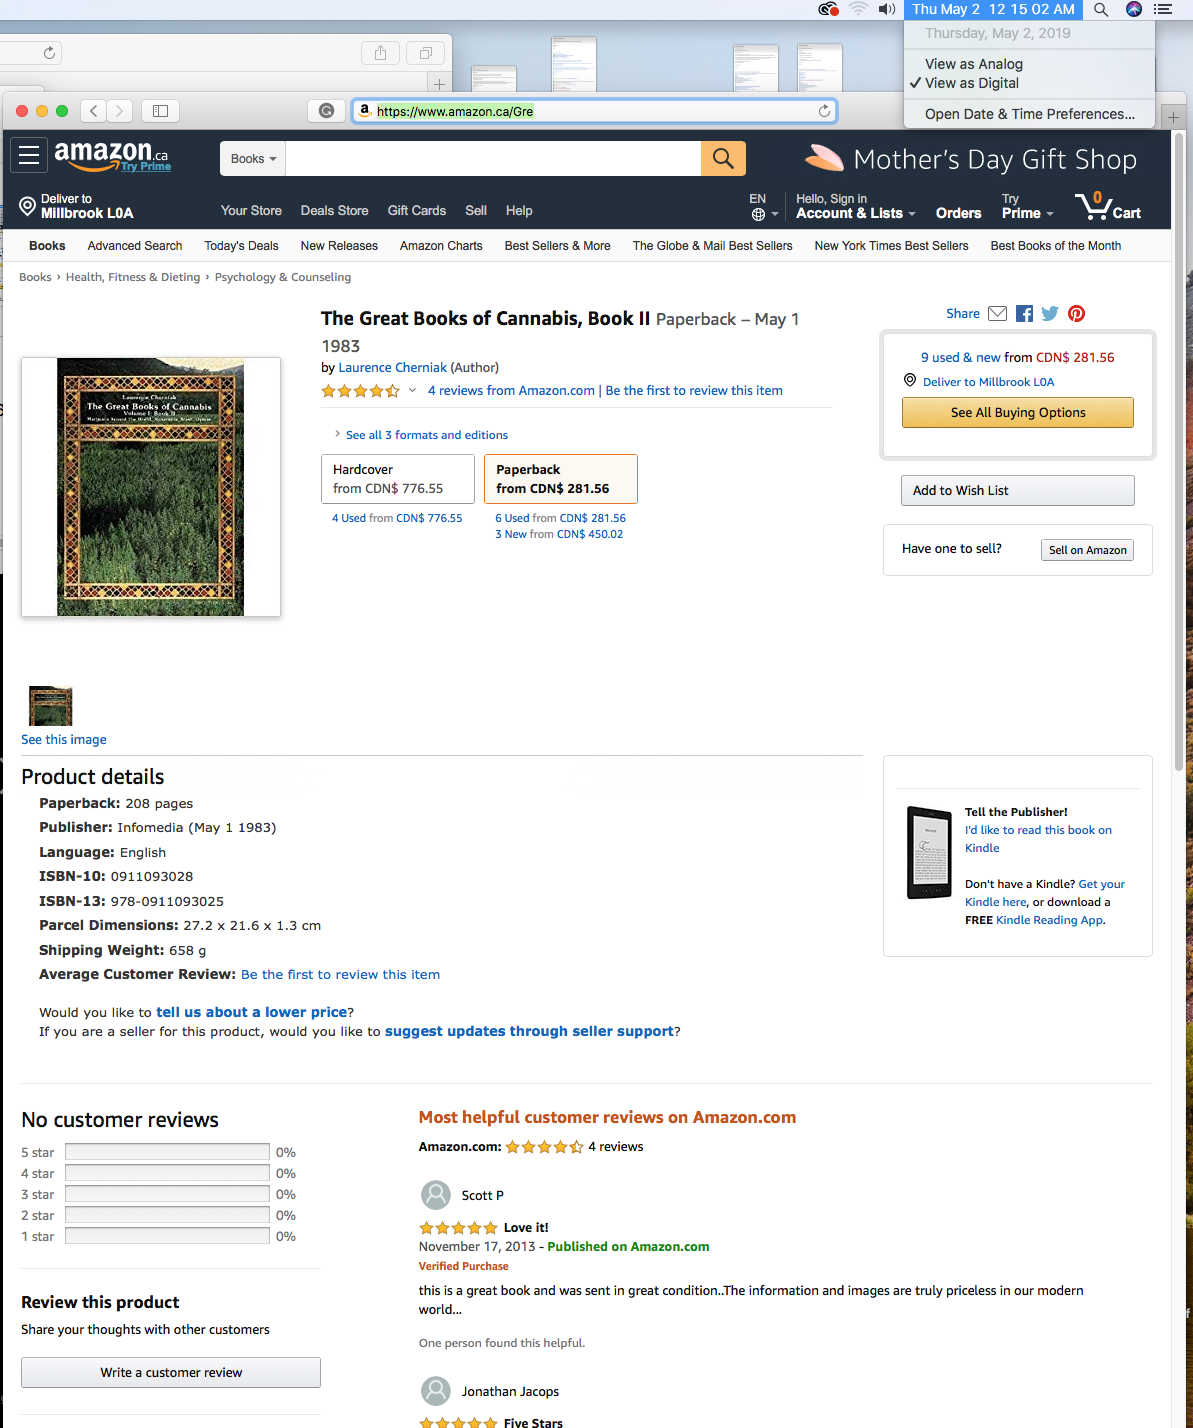Viewport: 1193px width, 1428px height.
Task: Open Spotlight search in menu bar
Action: pos(1100,9)
